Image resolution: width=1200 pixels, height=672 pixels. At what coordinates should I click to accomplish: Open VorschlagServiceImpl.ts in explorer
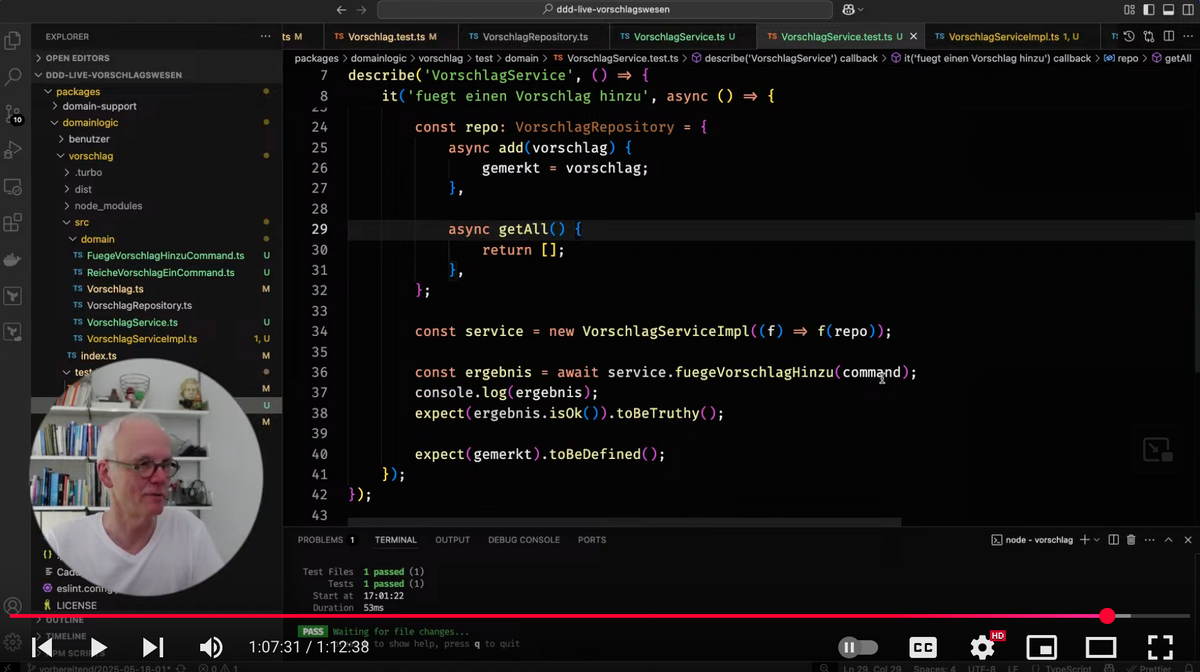(x=142, y=339)
